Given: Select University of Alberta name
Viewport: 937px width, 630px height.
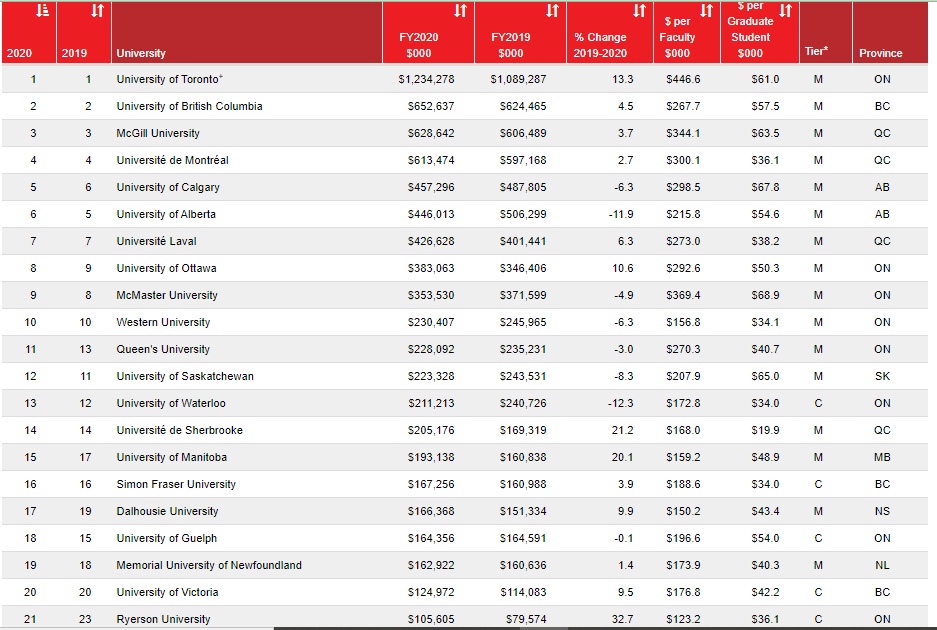Looking at the screenshot, I should pos(166,214).
